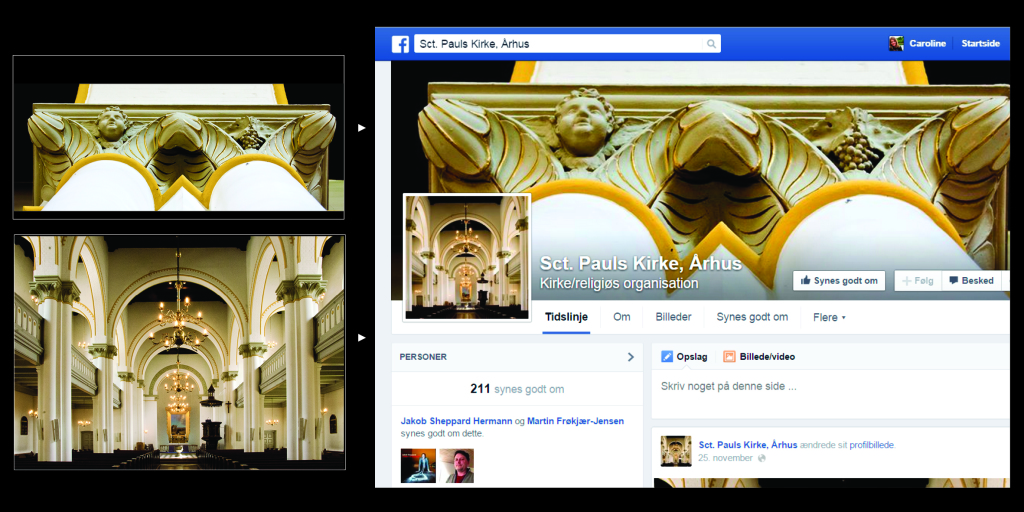The image size is (1024, 512).
Task: Click the PERSONER heading
Action: point(423,357)
